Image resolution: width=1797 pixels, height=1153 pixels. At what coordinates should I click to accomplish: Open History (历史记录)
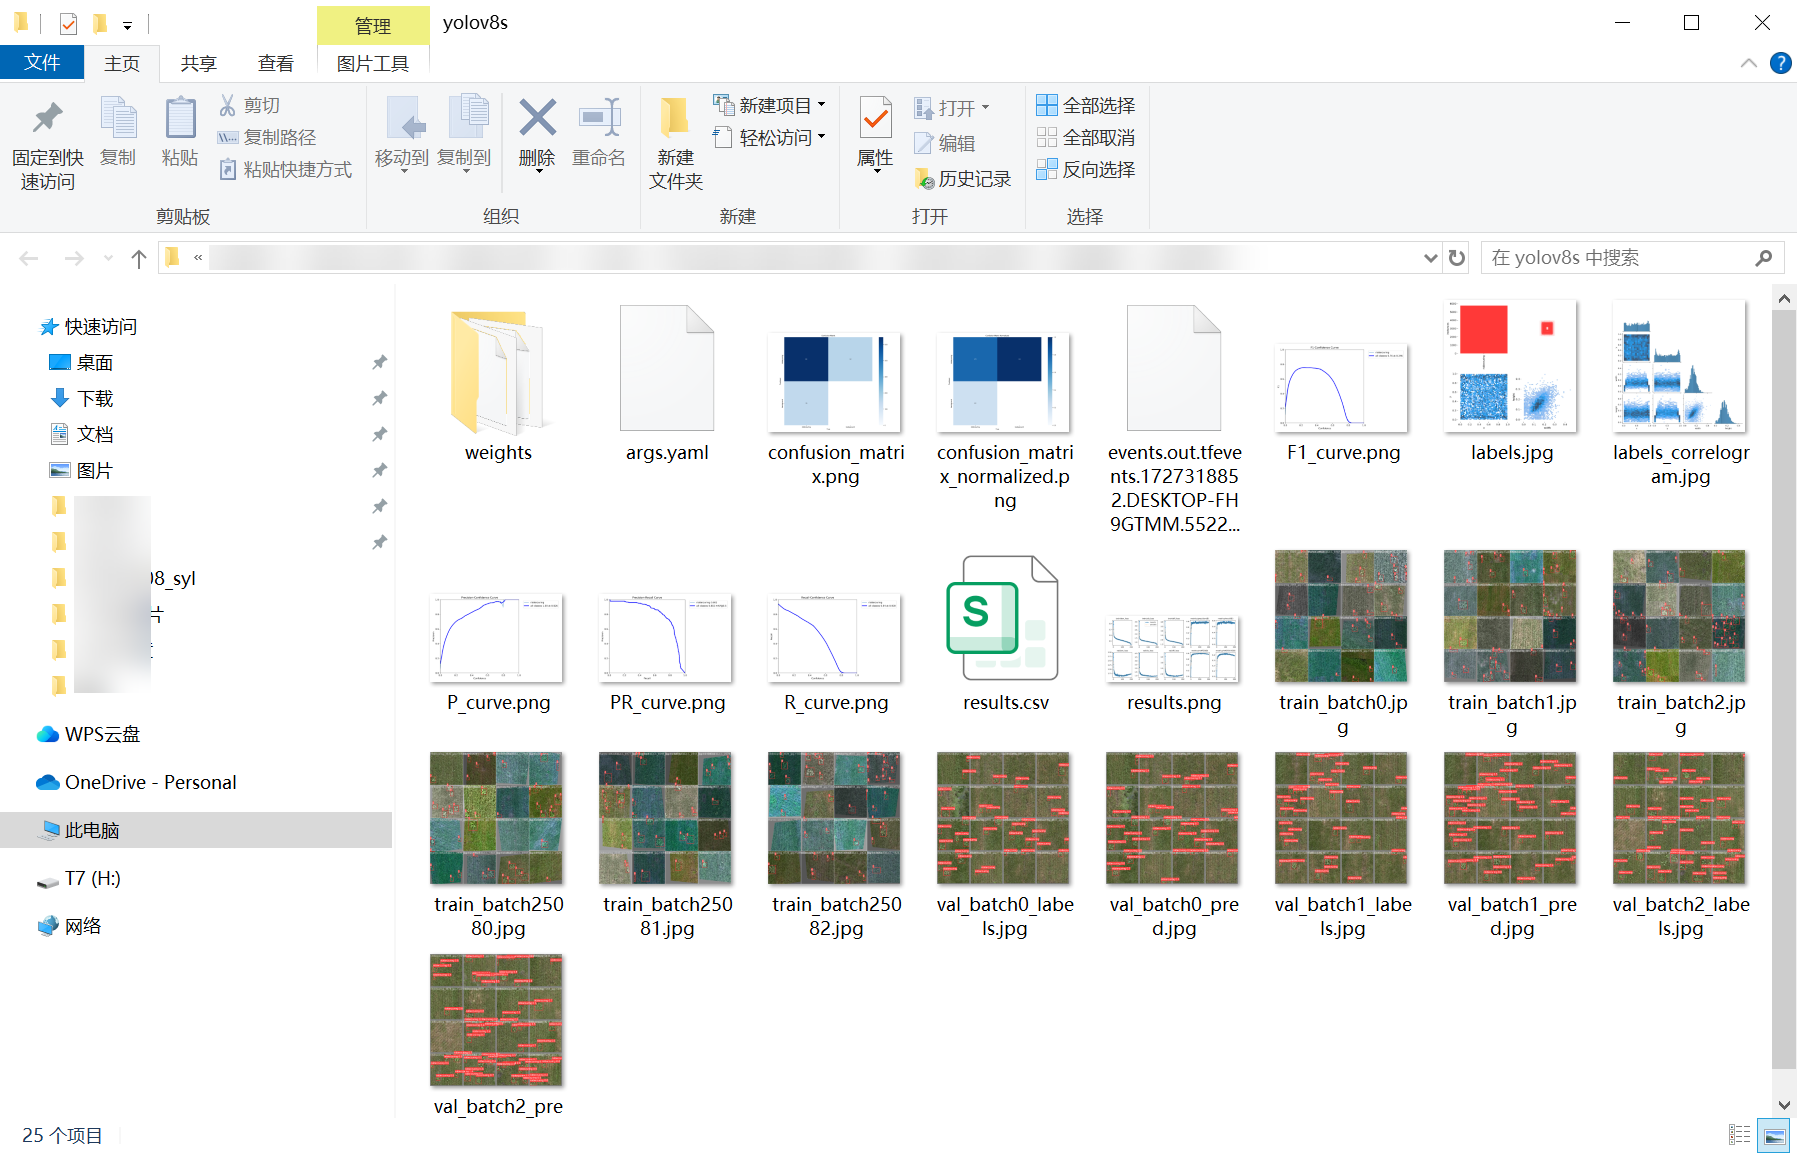pyautogui.click(x=963, y=178)
